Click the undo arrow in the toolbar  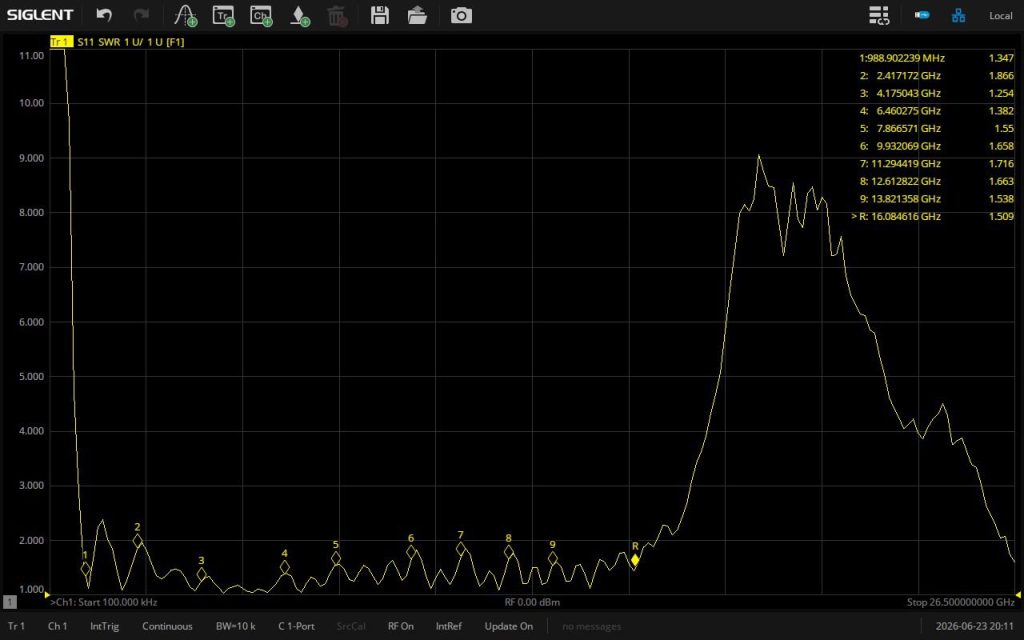point(104,15)
